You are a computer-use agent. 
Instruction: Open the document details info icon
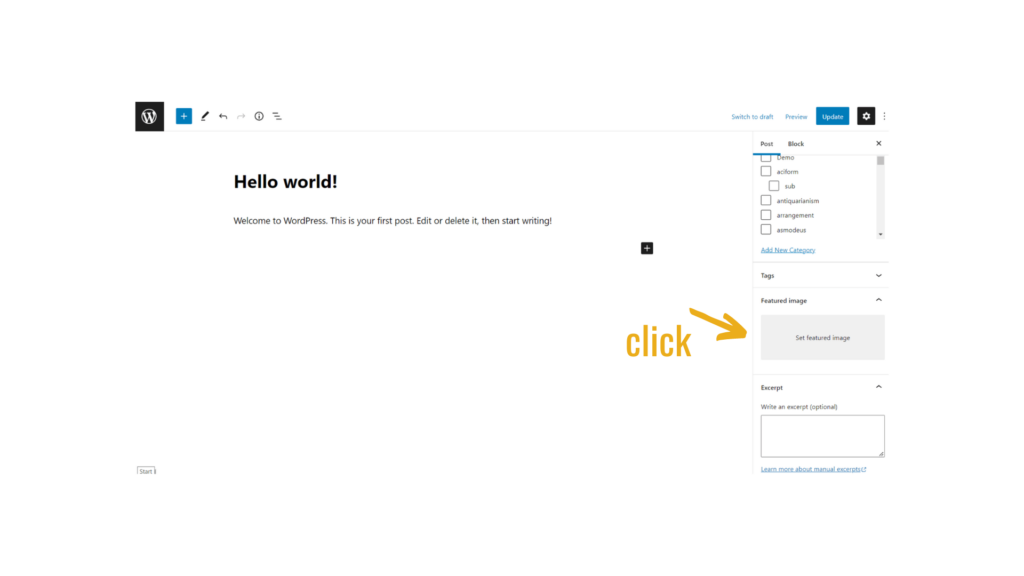[x=259, y=116]
